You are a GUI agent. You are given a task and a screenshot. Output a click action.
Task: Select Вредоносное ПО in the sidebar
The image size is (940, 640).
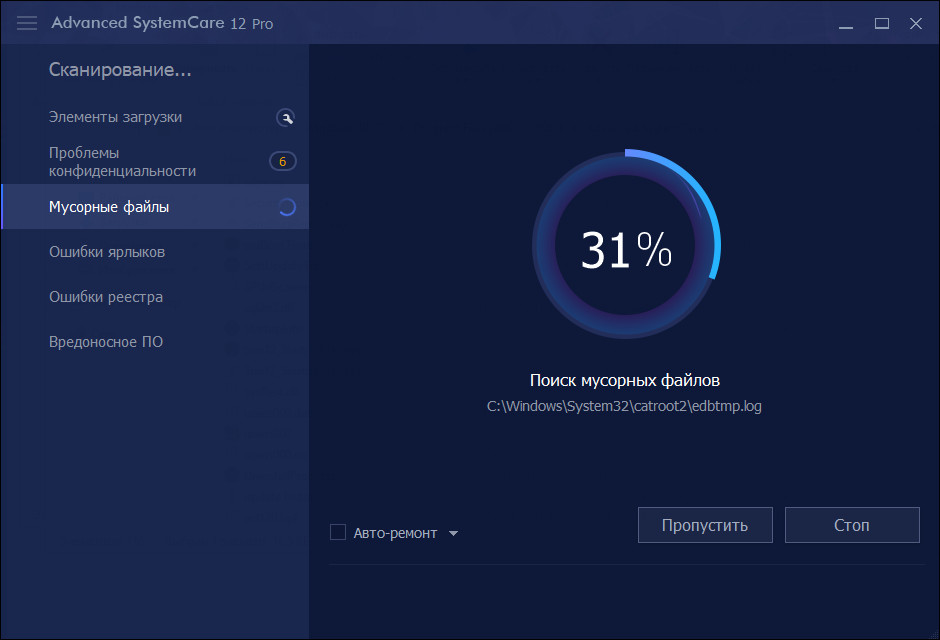point(106,342)
